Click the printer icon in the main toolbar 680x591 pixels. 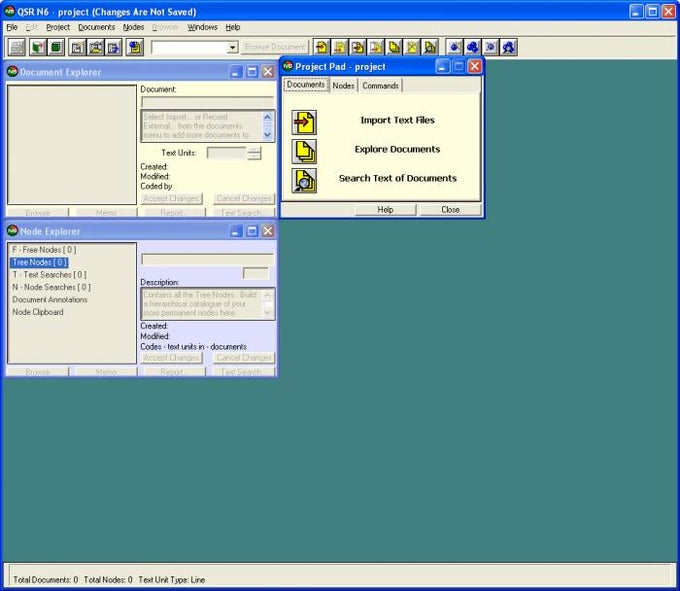coord(17,47)
